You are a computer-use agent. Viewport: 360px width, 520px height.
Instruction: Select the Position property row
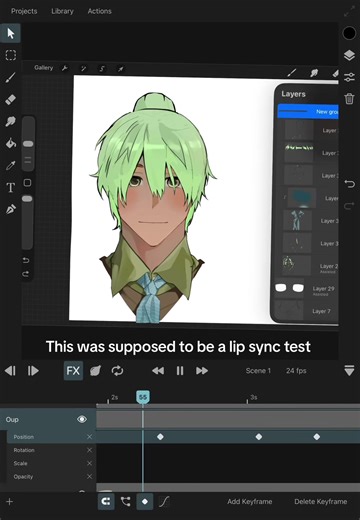[x=51, y=437]
